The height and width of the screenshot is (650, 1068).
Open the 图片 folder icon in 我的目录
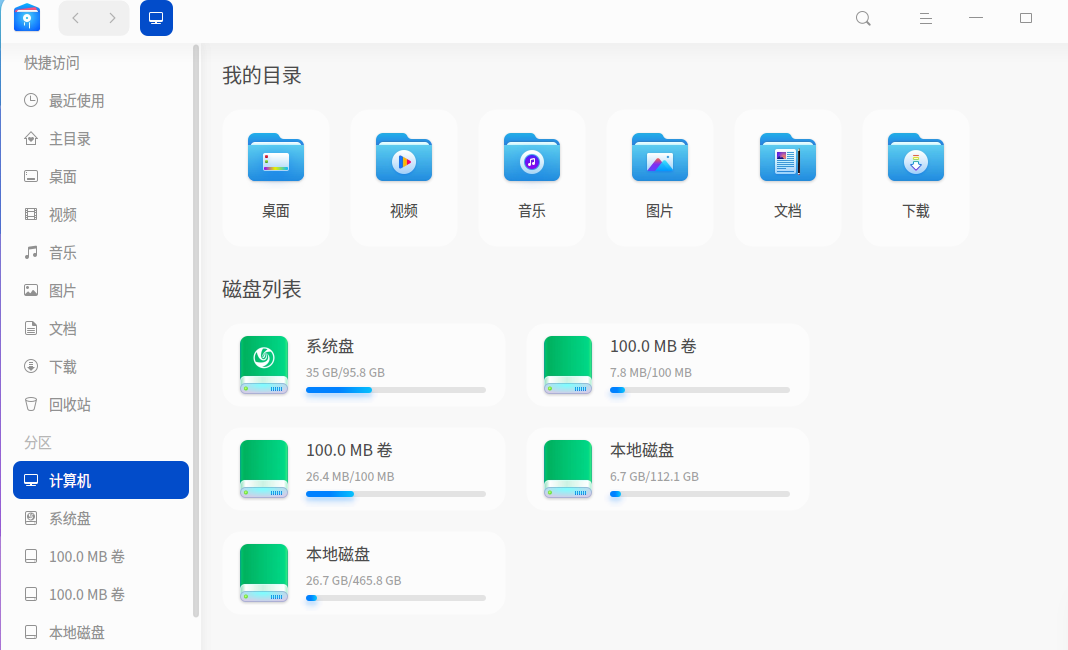660,157
